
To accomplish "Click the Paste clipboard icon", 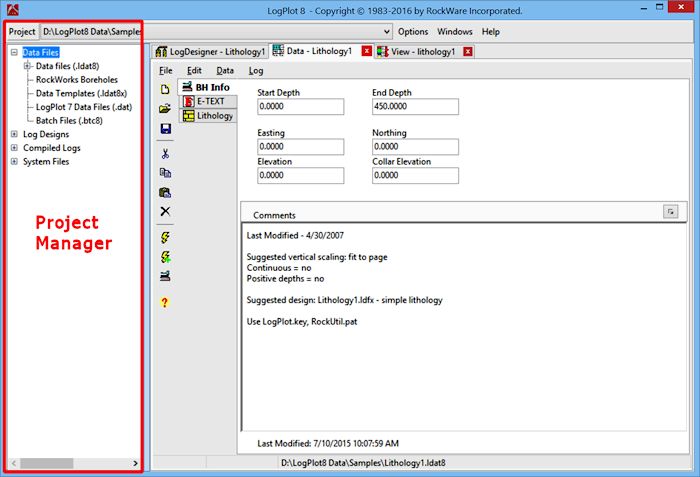I will click(165, 192).
